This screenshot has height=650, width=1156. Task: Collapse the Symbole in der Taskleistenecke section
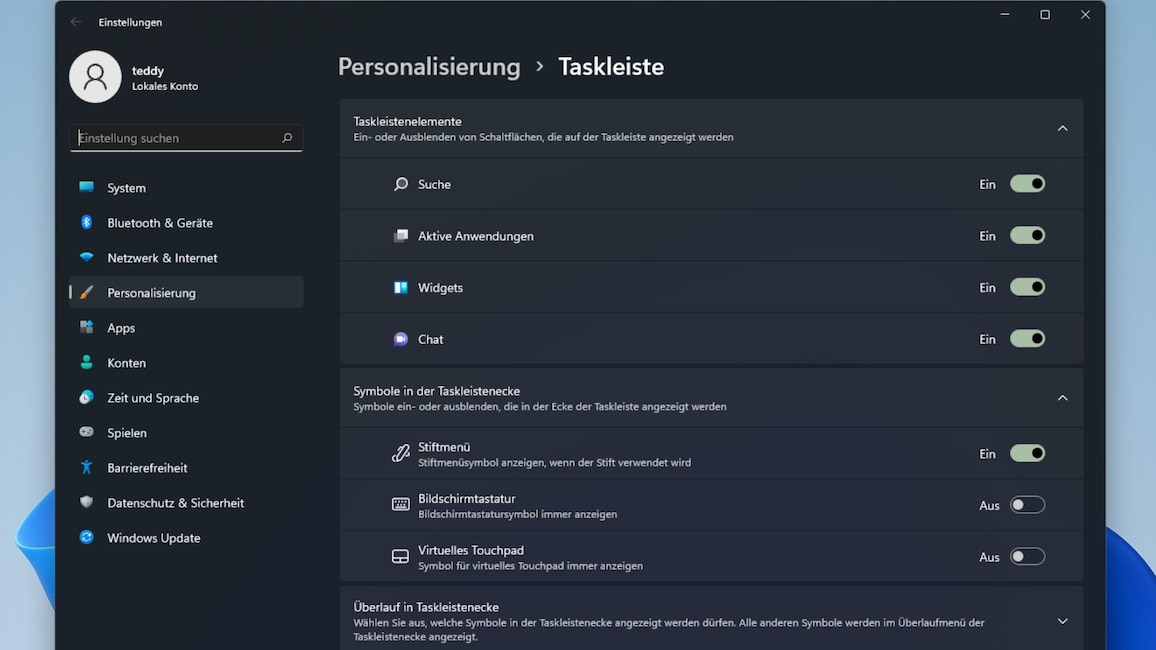(x=1062, y=397)
